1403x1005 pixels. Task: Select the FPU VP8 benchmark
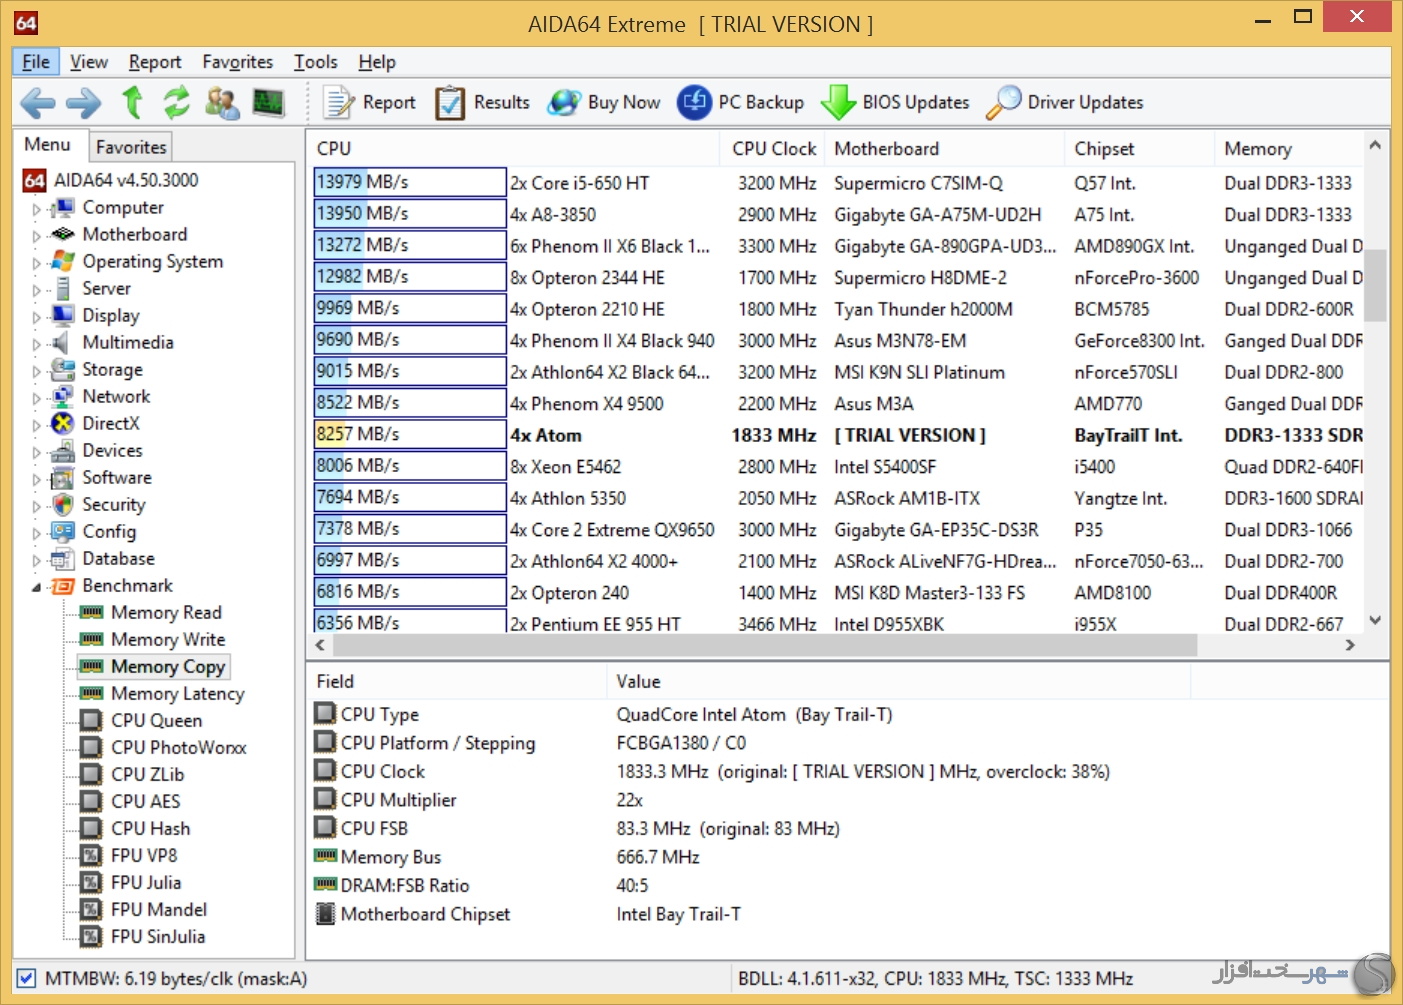pyautogui.click(x=144, y=855)
